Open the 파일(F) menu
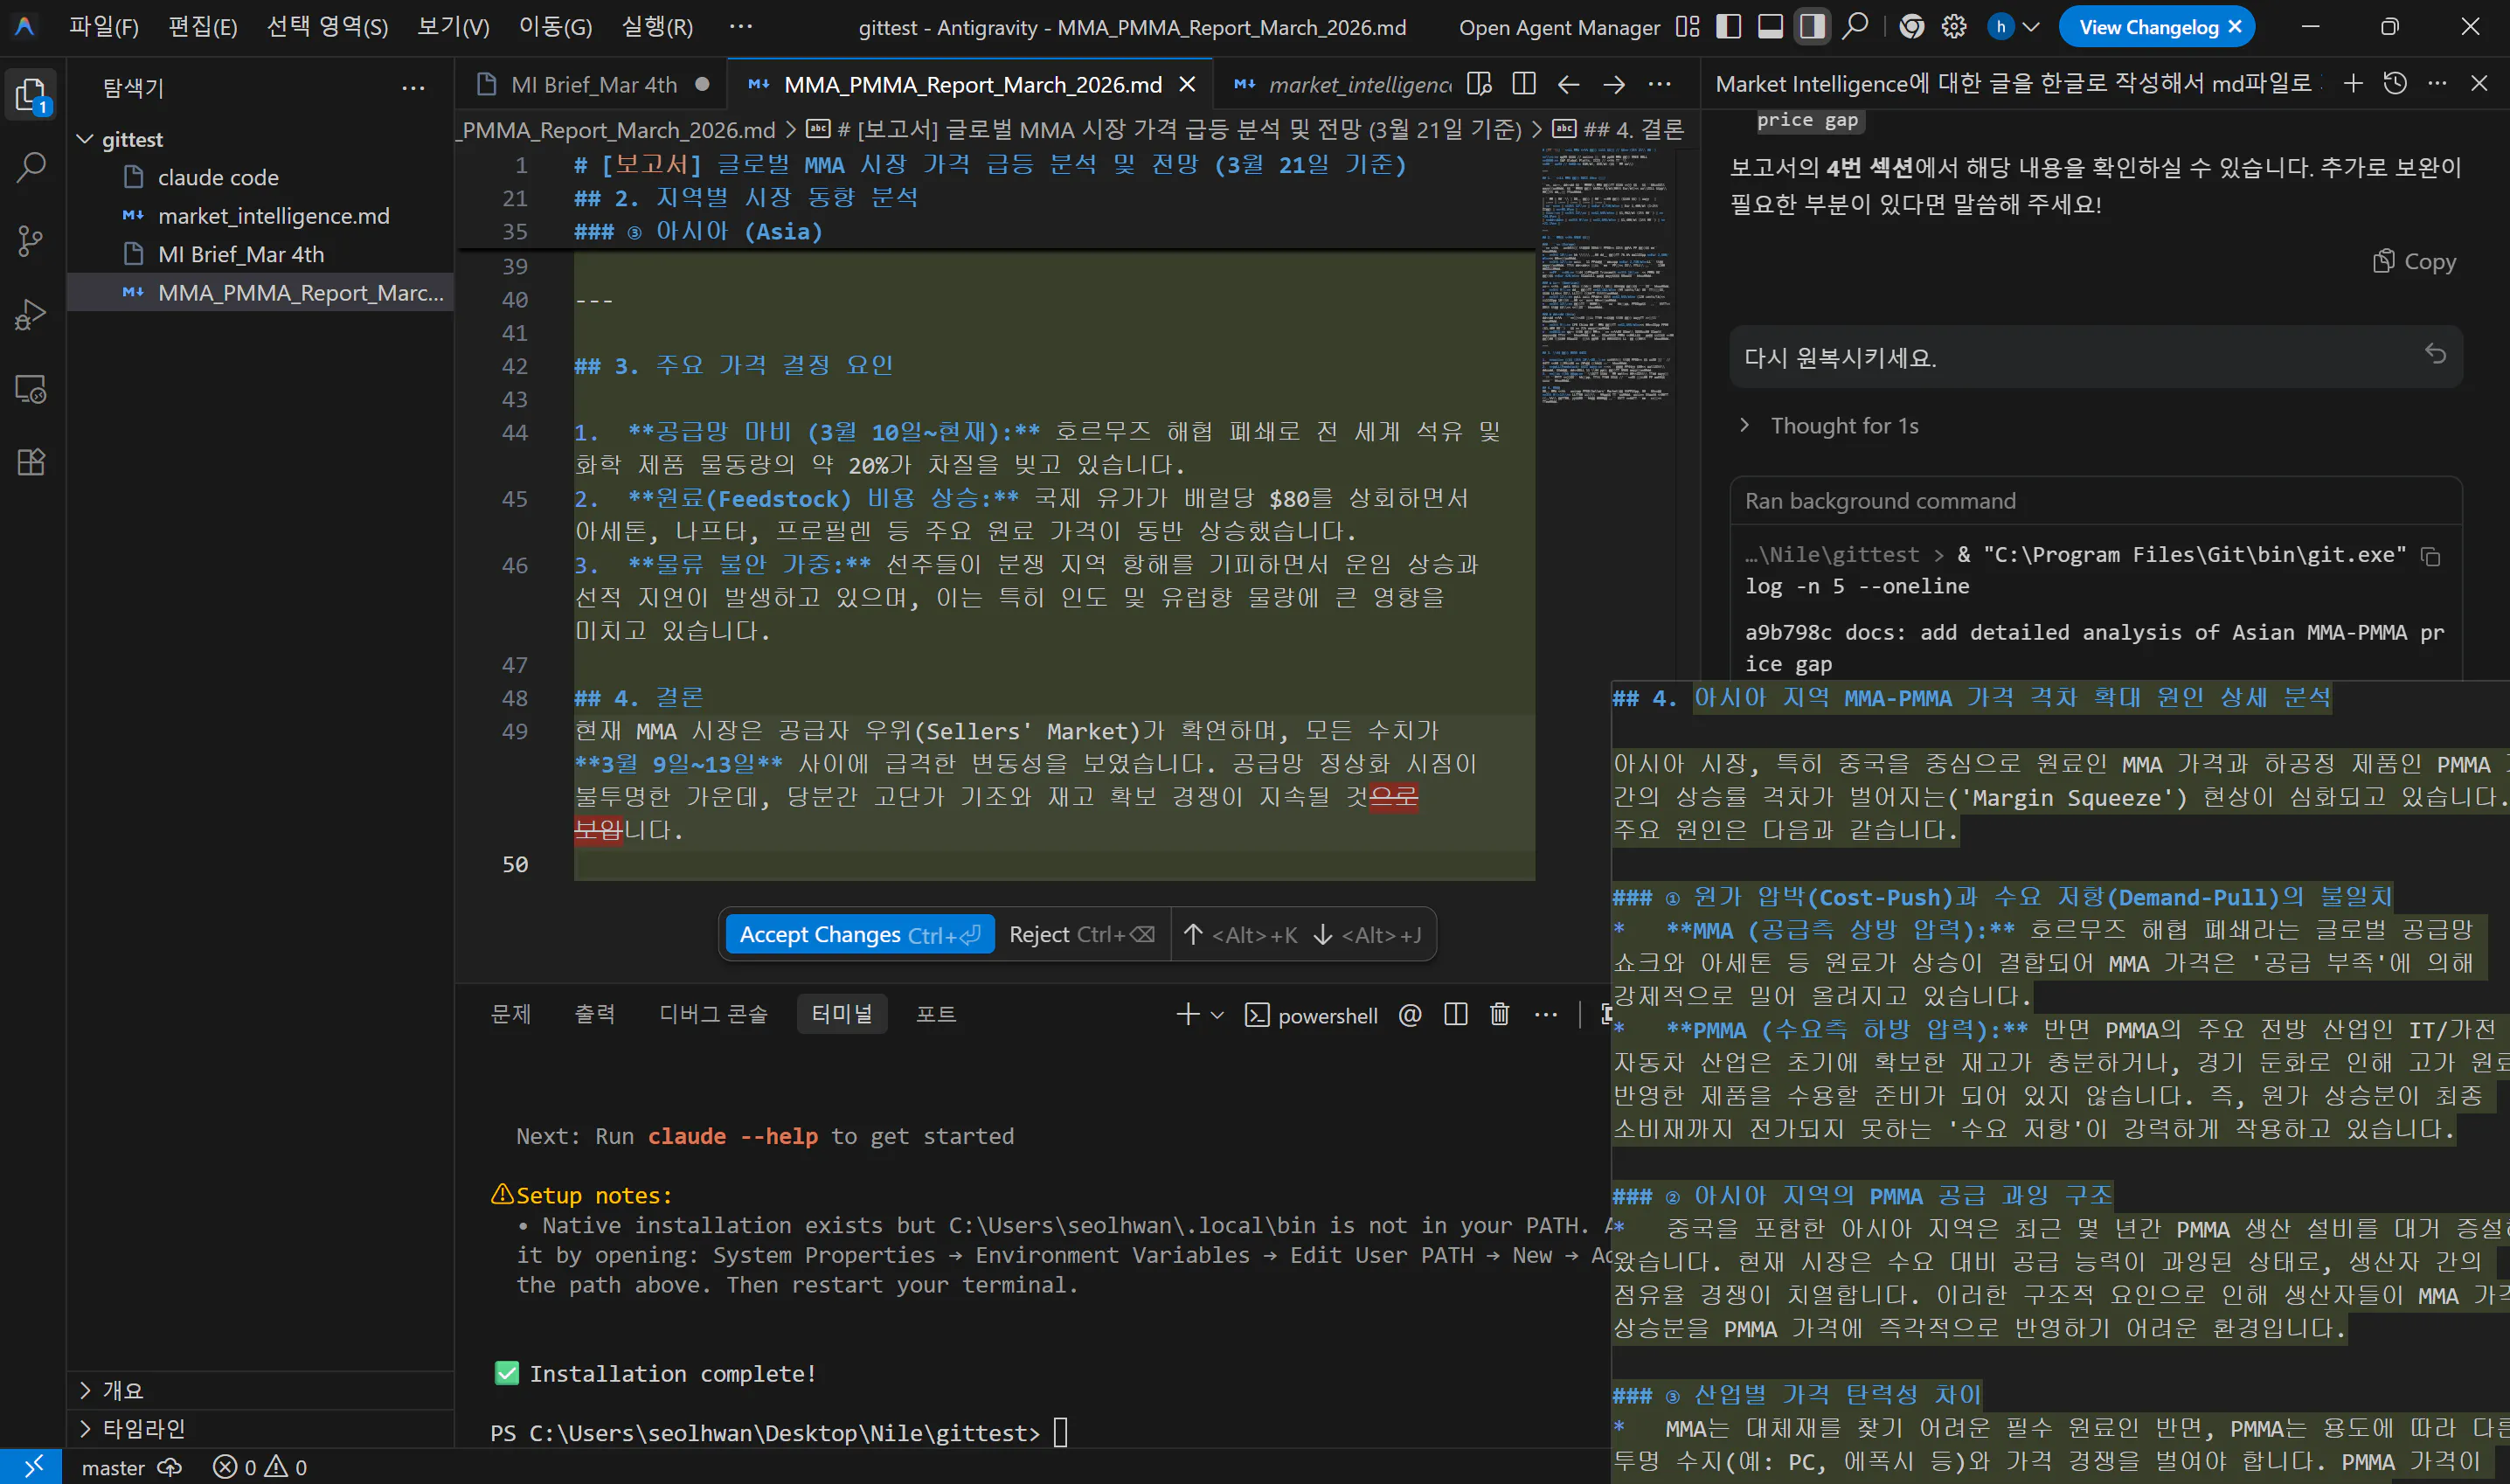Image resolution: width=2510 pixels, height=1484 pixels. [x=103, y=27]
